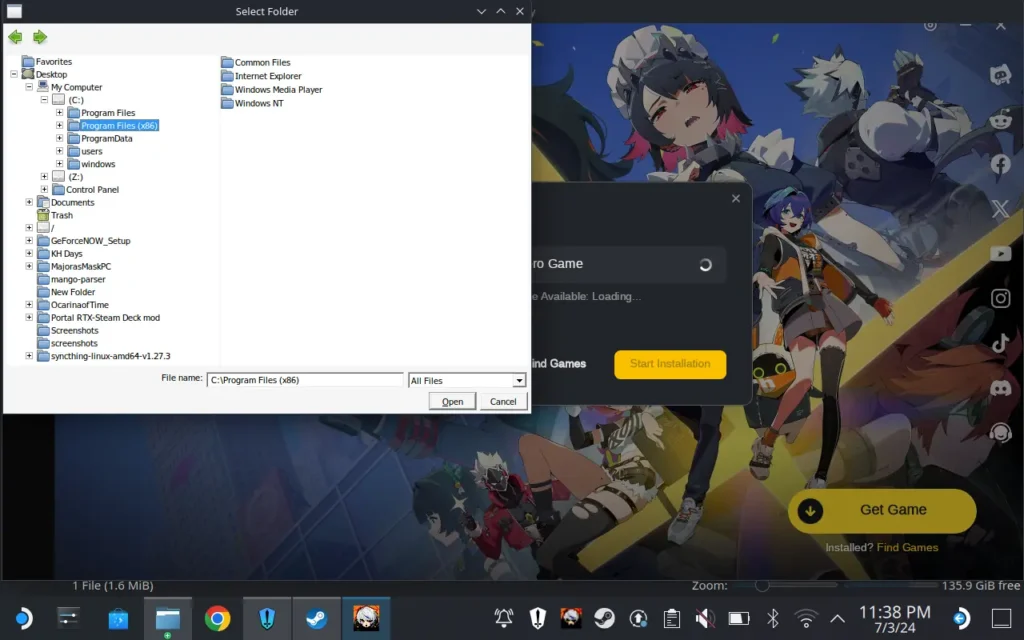Select the windows folder in tree
1024x640 pixels.
[x=98, y=164]
